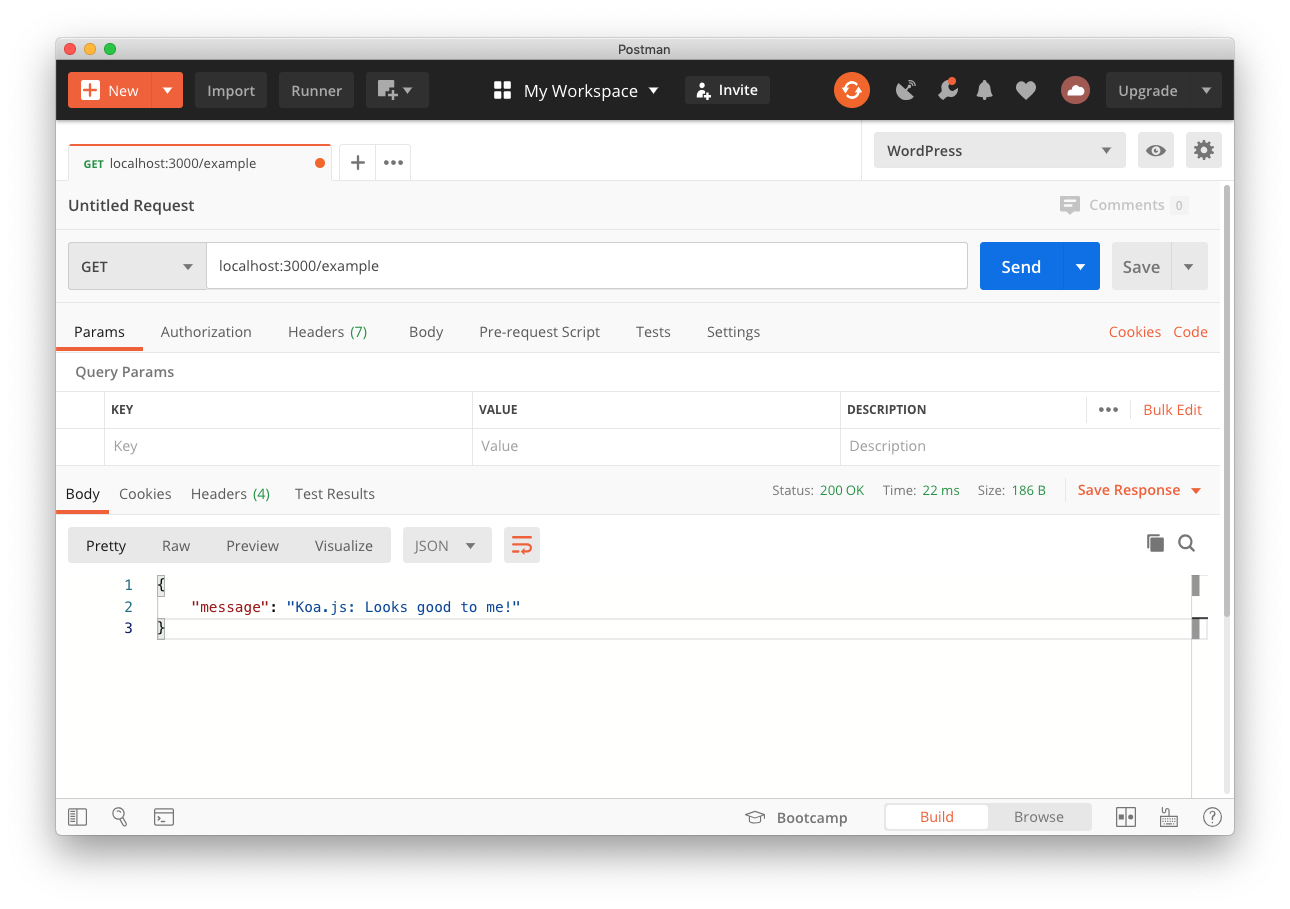Open the wrench settings icon
This screenshot has width=1290, height=909.
(x=947, y=90)
